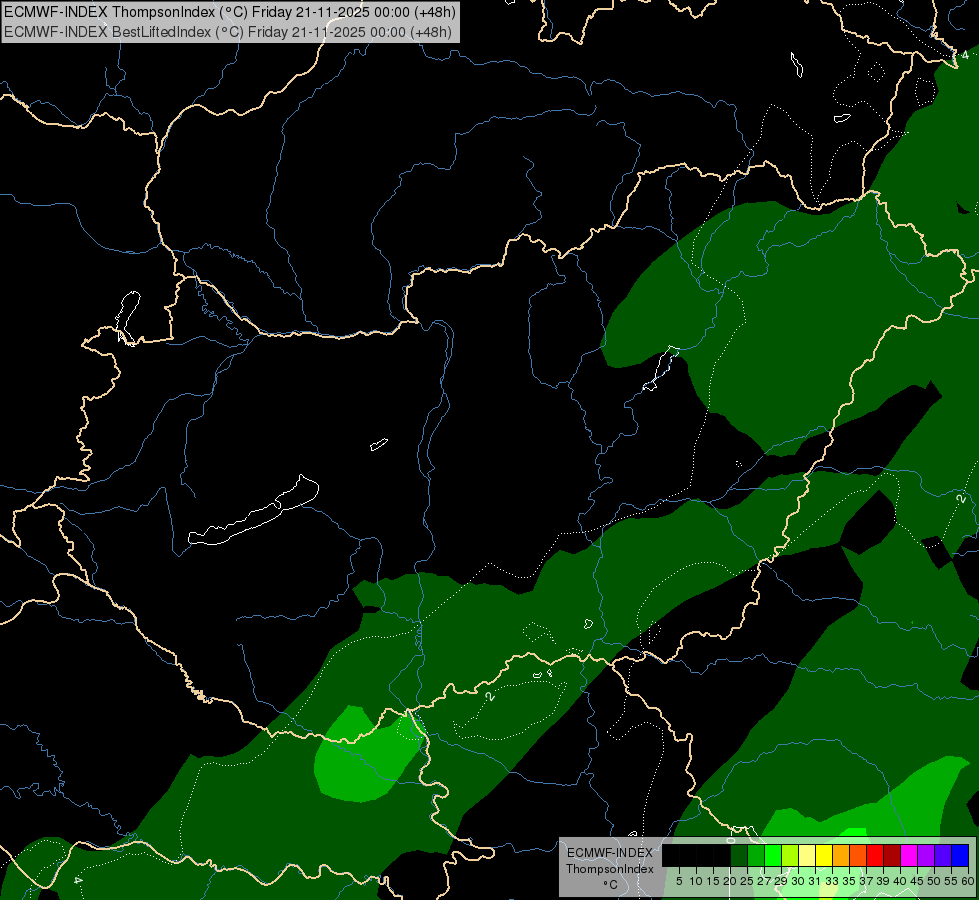Click legend scale value '27'
Viewport: 979px width, 900px height.
pos(764,881)
